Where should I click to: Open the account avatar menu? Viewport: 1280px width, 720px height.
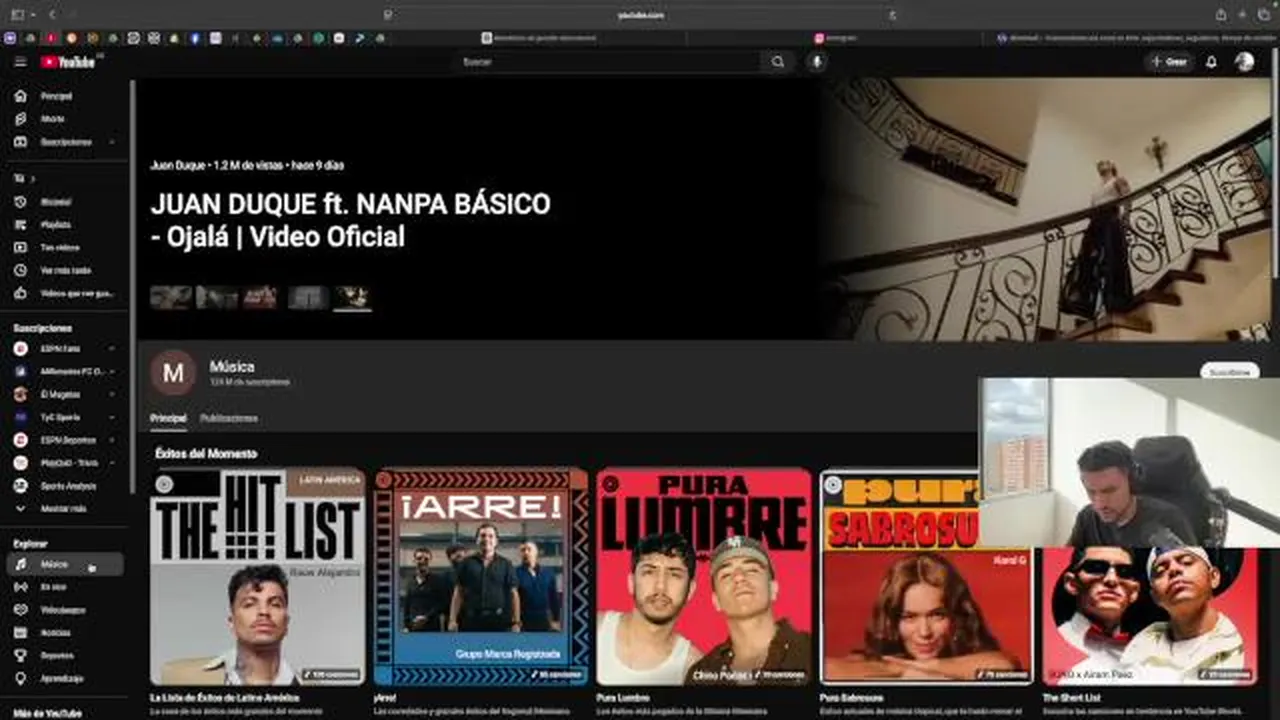(x=1244, y=62)
